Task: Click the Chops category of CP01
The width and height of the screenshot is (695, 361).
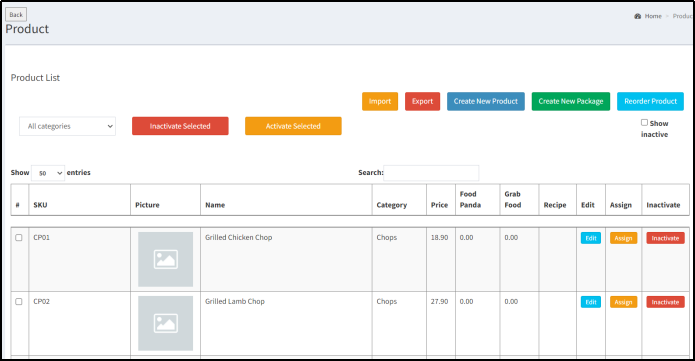Action: [387, 238]
